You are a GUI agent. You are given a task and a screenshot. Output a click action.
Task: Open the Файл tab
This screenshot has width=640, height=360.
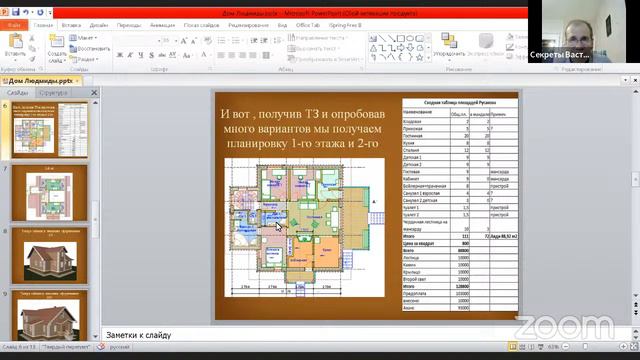coord(14,25)
